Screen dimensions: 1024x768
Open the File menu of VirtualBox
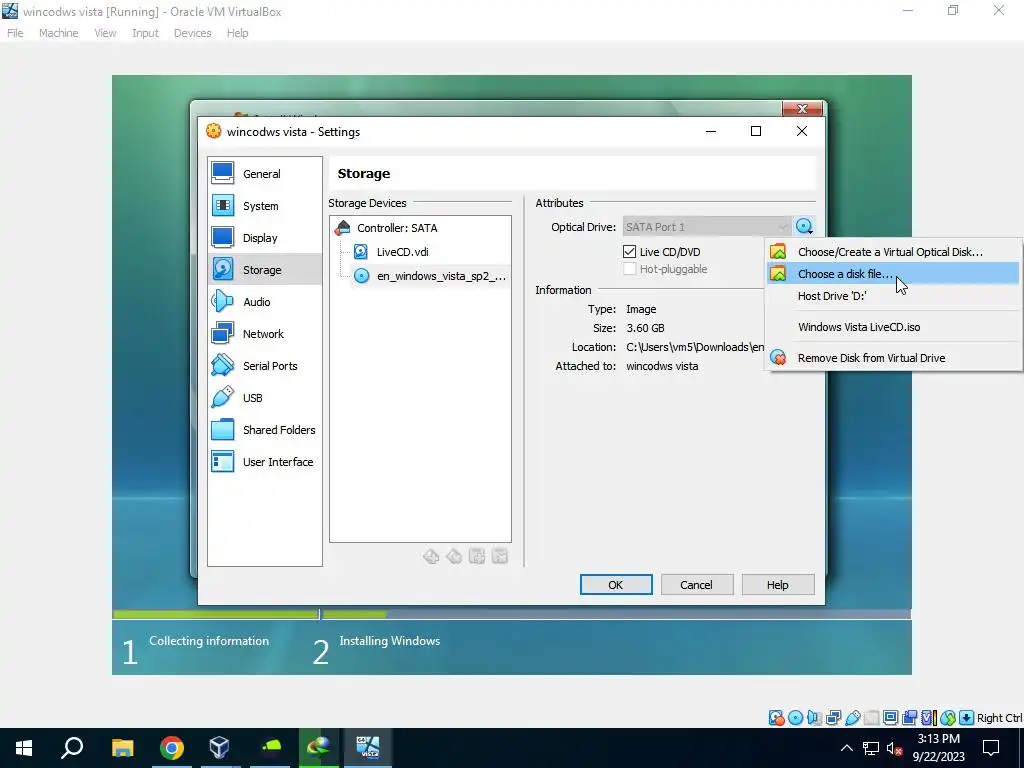(15, 33)
